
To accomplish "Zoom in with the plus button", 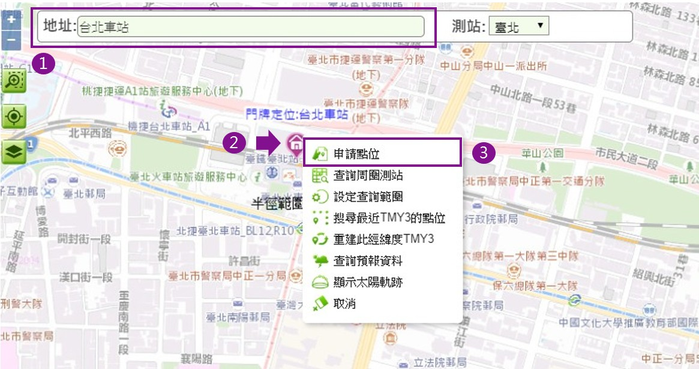I will [x=11, y=20].
